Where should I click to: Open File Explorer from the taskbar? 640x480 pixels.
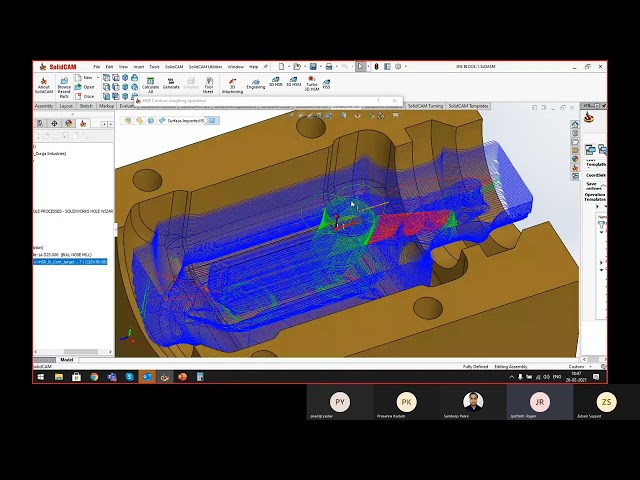59,377
